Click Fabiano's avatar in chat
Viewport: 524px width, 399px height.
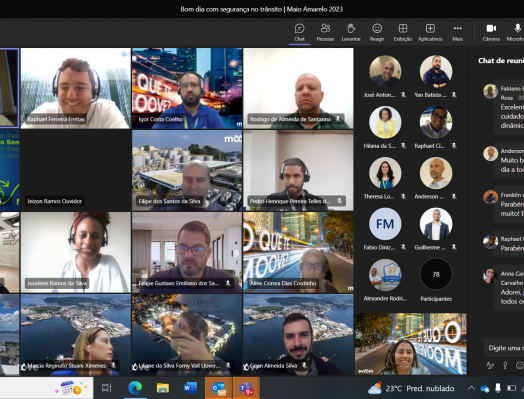490,91
